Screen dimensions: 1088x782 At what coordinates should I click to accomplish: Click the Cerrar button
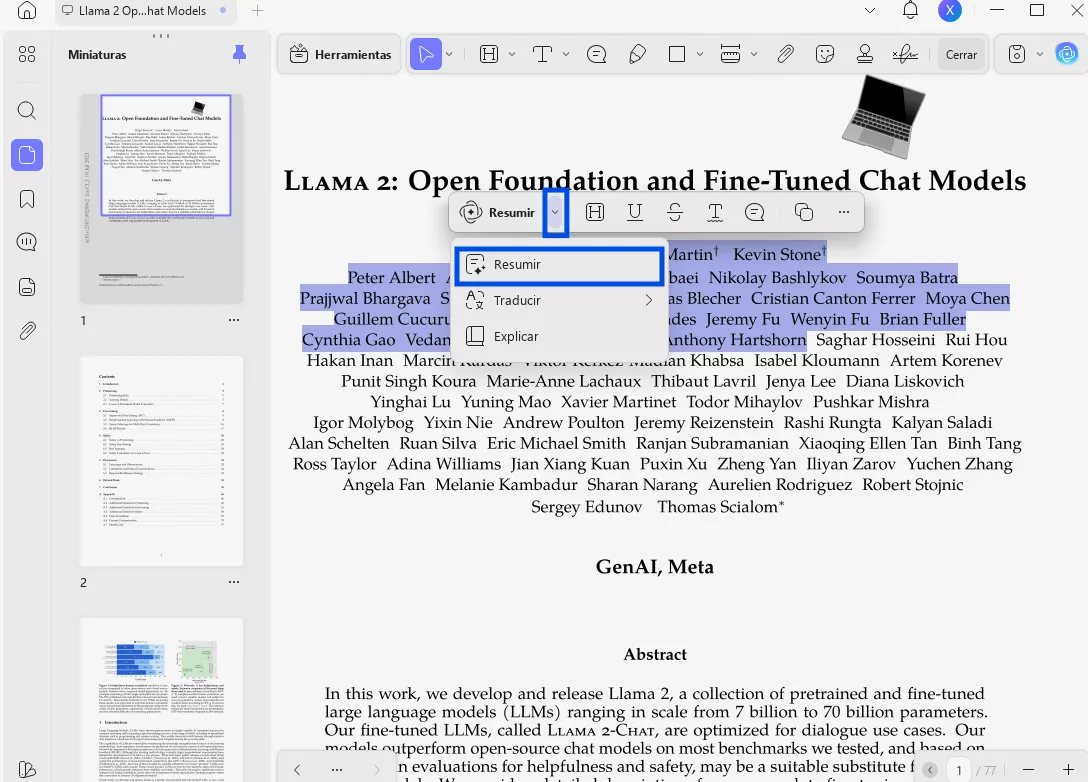pyautogui.click(x=961, y=54)
